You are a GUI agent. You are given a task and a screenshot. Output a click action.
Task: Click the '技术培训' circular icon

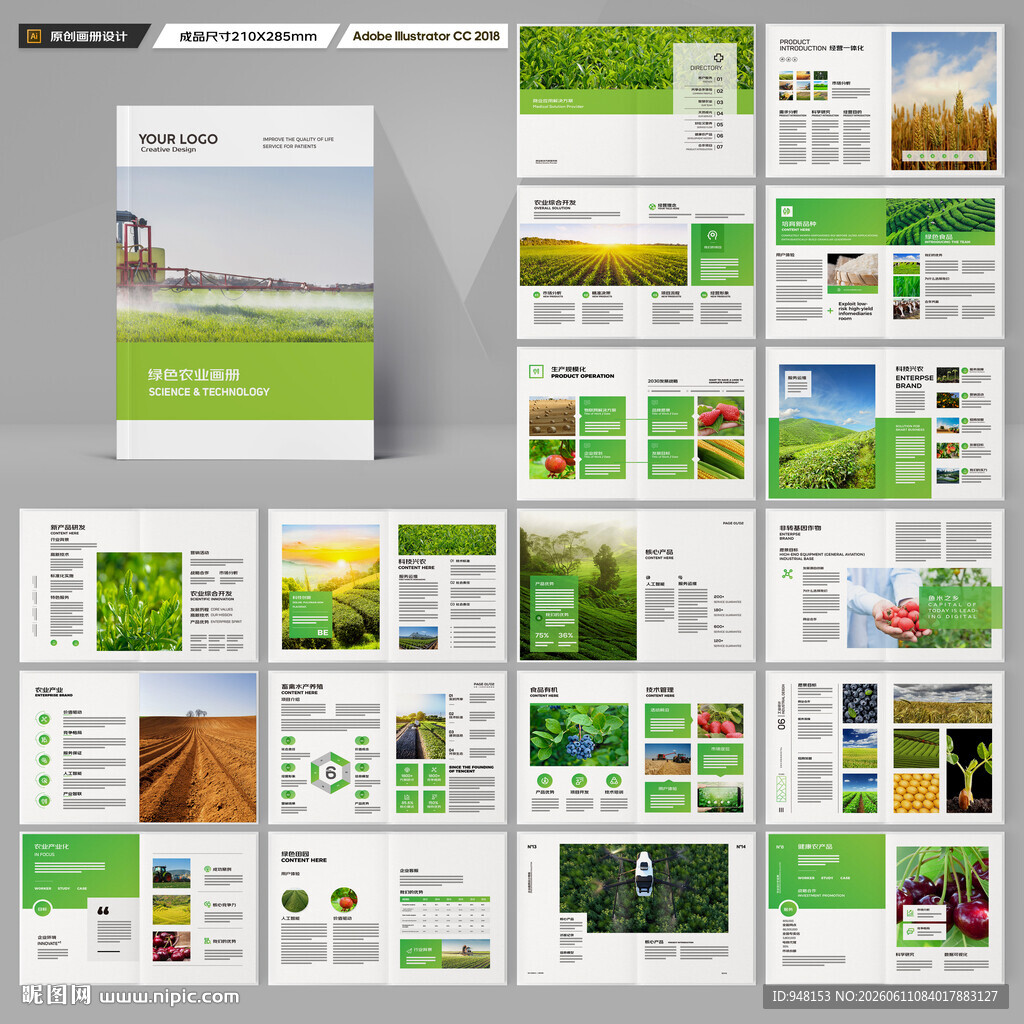613,780
